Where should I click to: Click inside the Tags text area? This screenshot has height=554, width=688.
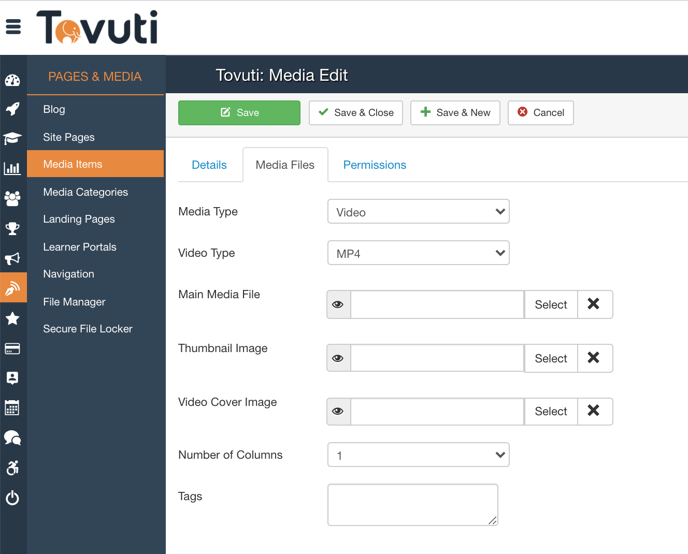(x=412, y=504)
